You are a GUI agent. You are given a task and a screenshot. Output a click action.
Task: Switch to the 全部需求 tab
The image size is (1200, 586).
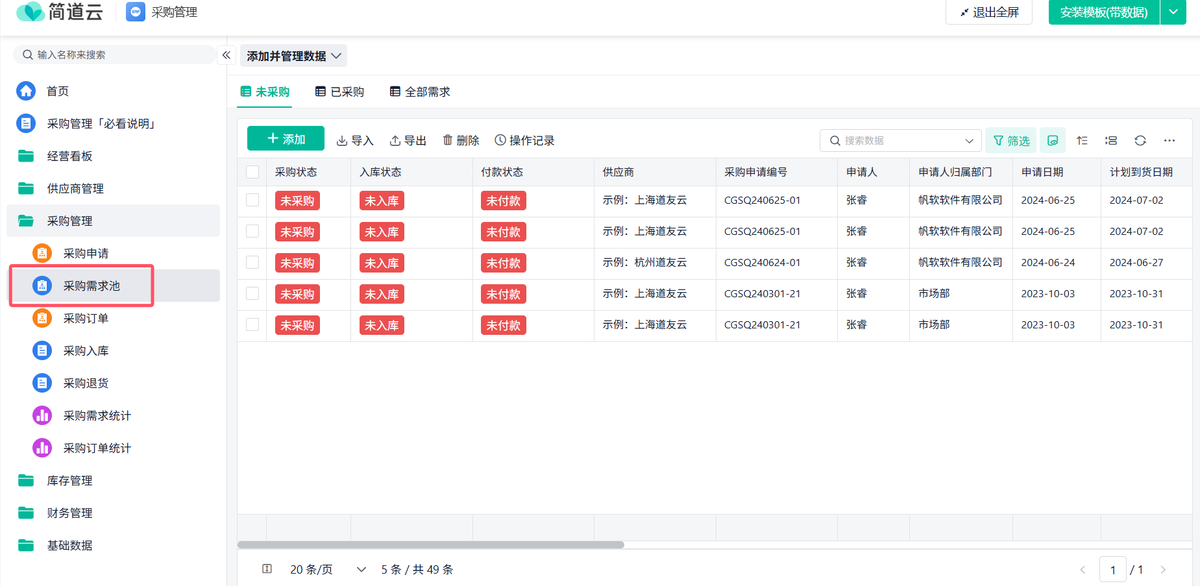click(420, 92)
